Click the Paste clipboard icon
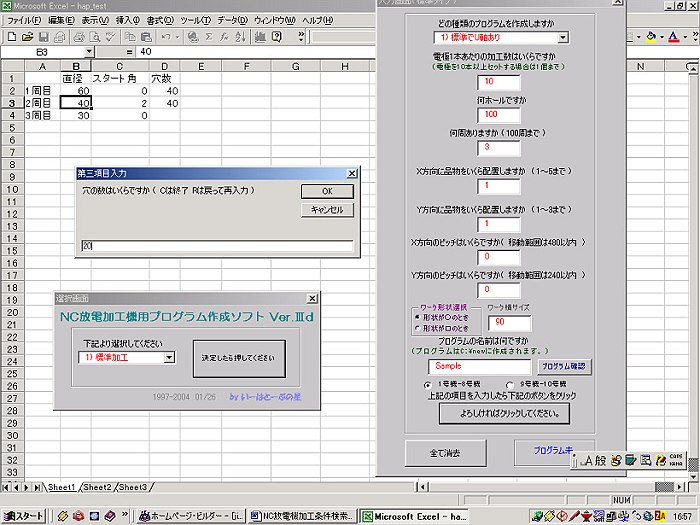The image size is (700, 525). (x=145, y=37)
